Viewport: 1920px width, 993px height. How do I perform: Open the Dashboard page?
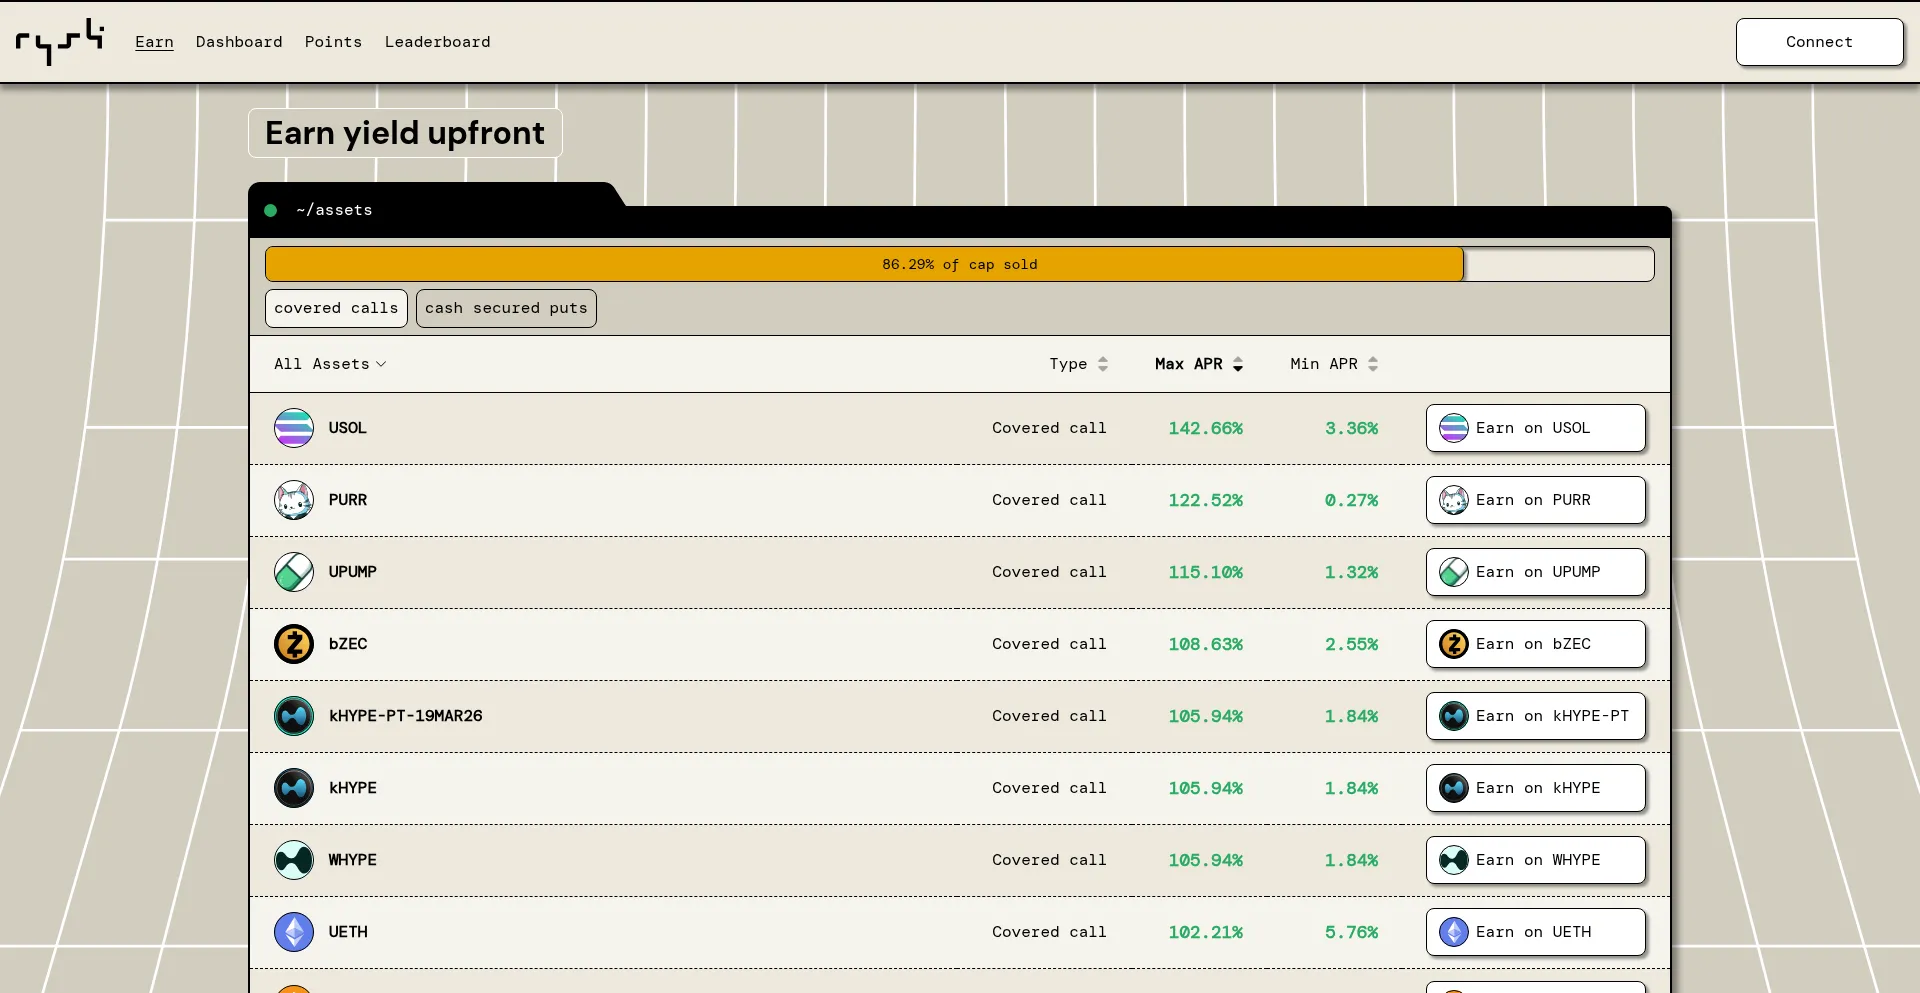tap(239, 42)
